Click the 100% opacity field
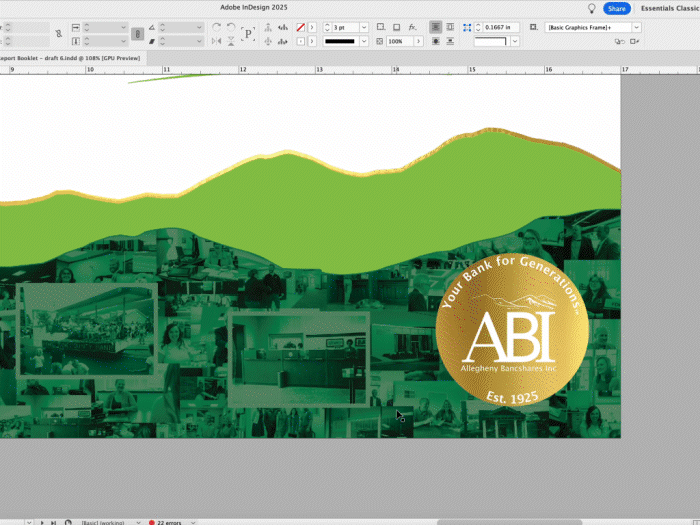 pyautogui.click(x=400, y=42)
